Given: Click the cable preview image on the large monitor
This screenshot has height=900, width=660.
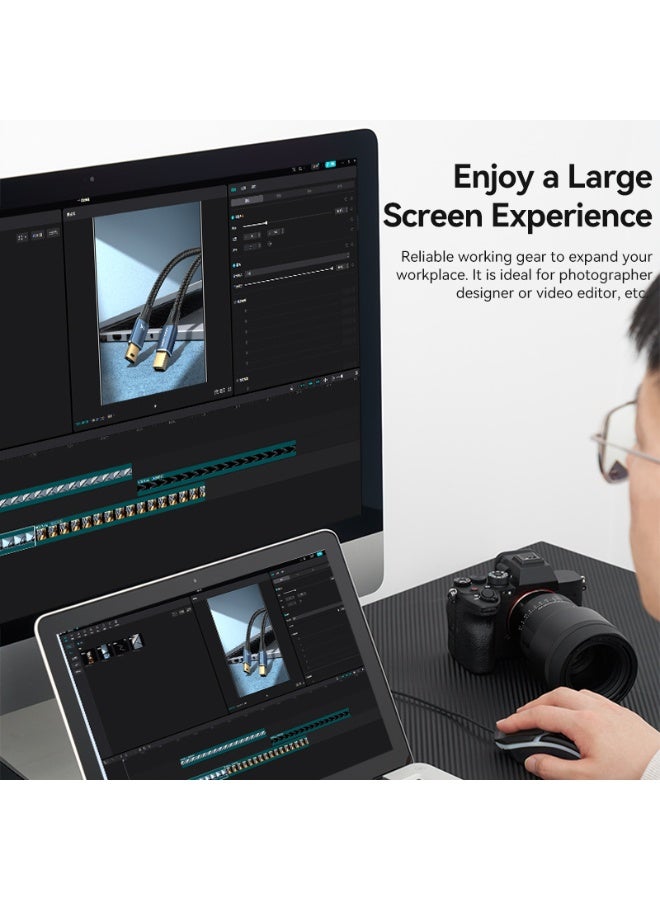Looking at the screenshot, I should point(150,302).
